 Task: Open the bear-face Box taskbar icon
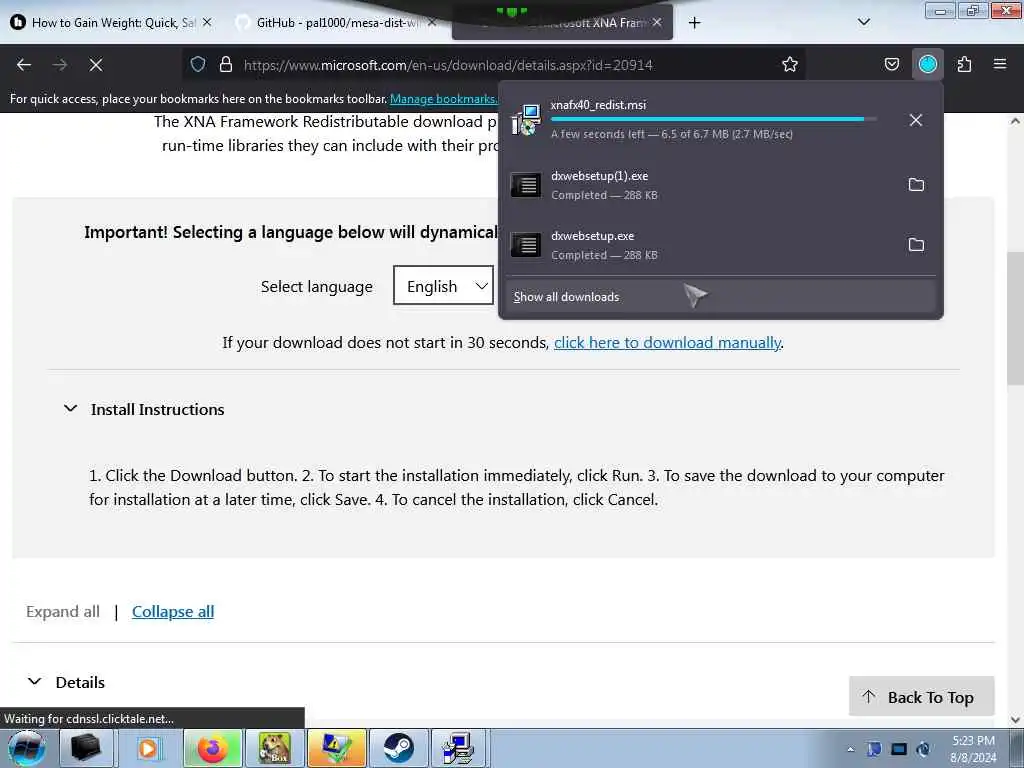(274, 748)
